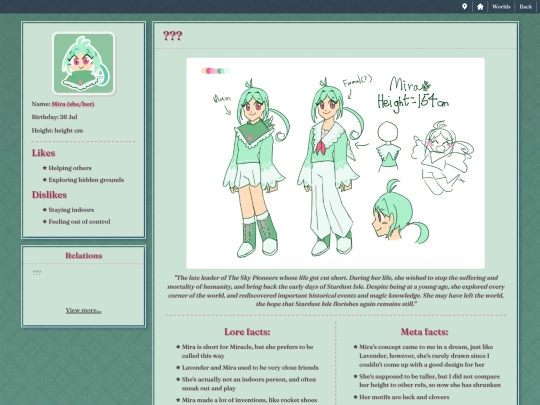Click the Dislikes heading
This screenshot has height=405, width=540.
tap(49, 195)
